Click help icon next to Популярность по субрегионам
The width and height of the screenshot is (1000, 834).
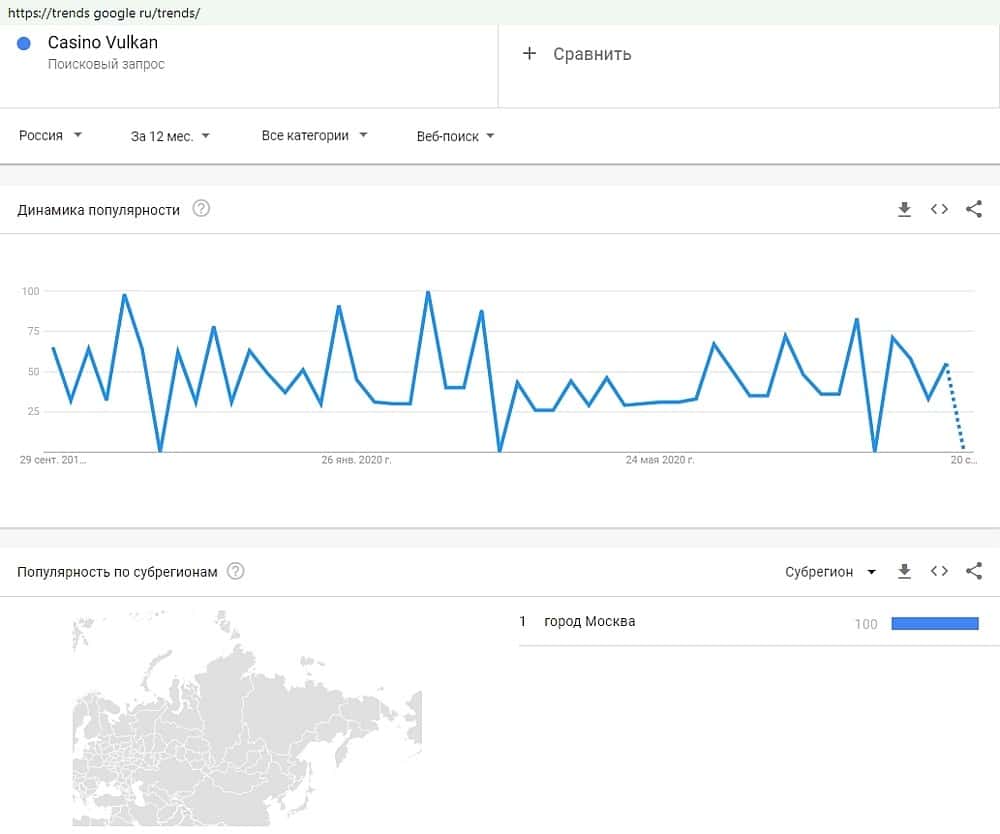[235, 571]
